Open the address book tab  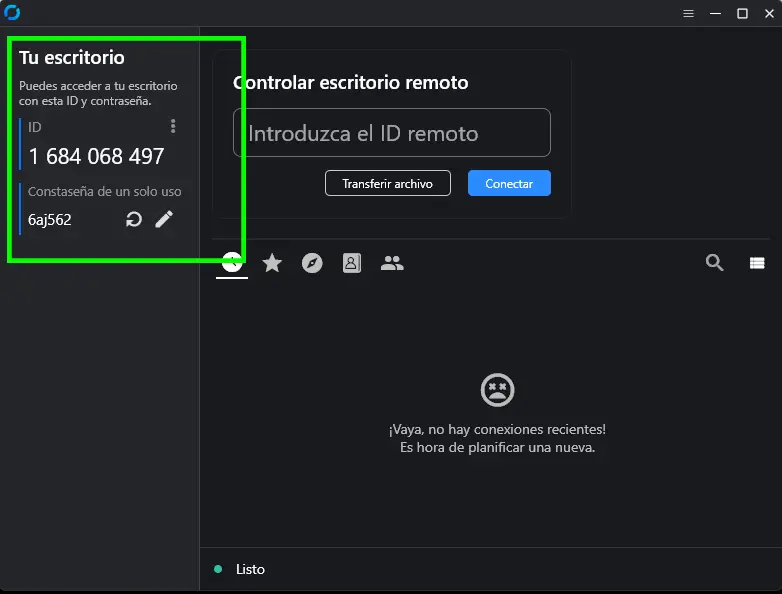pos(352,263)
